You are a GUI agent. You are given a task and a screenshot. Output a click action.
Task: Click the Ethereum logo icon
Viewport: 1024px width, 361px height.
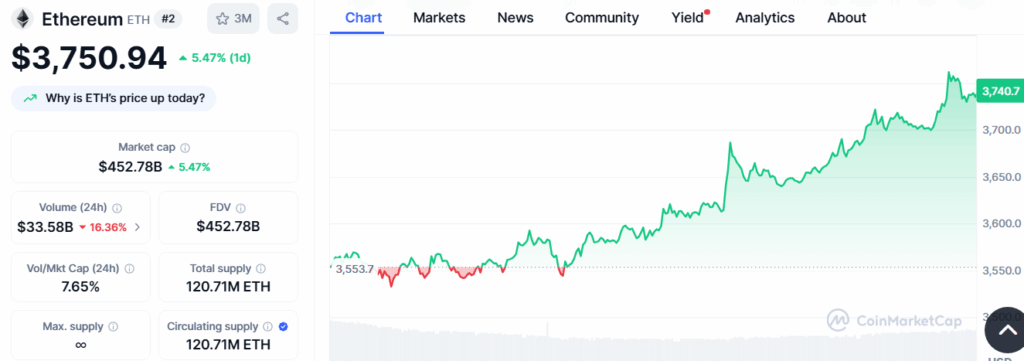[23, 19]
